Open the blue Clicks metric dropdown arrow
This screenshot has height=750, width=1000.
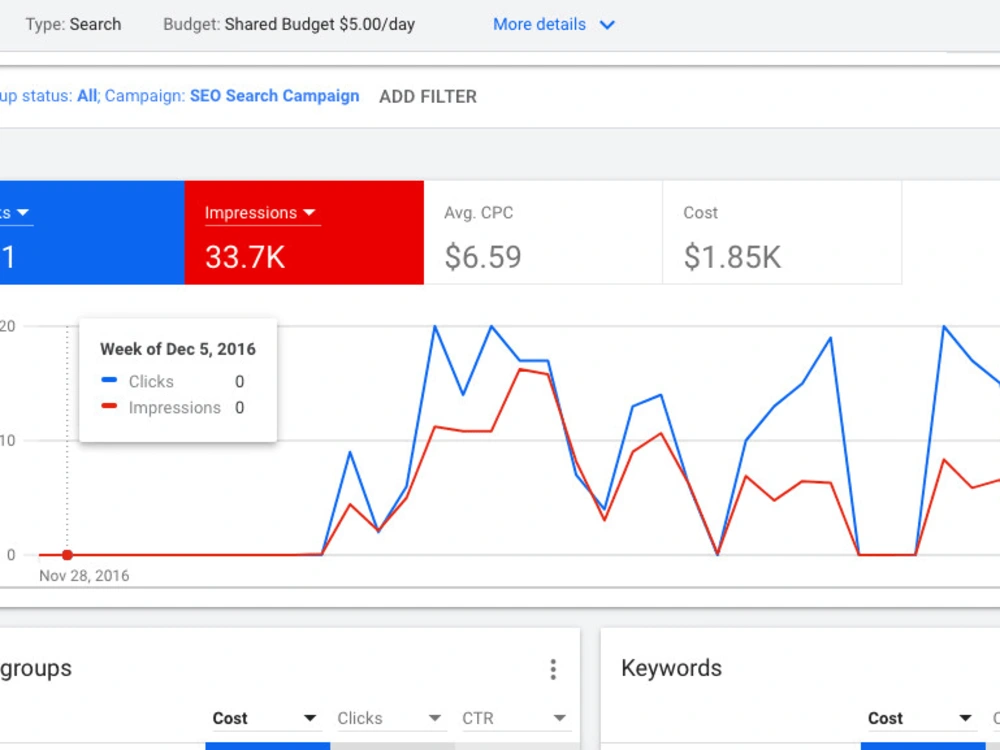[23, 212]
